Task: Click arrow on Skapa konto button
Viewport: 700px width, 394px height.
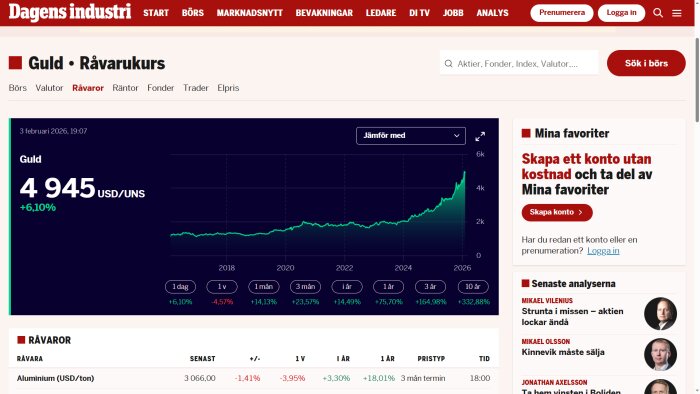Action: [x=580, y=212]
